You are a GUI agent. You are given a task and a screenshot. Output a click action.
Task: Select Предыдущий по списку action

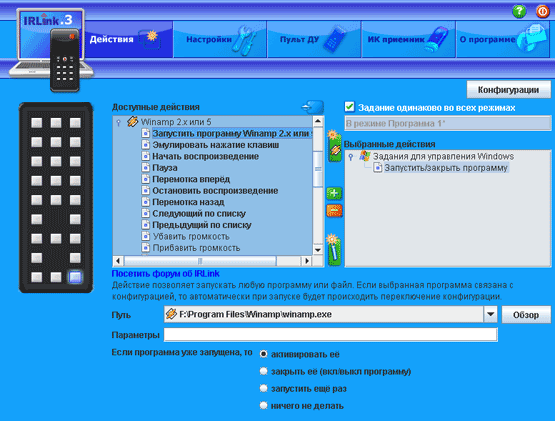coord(201,225)
